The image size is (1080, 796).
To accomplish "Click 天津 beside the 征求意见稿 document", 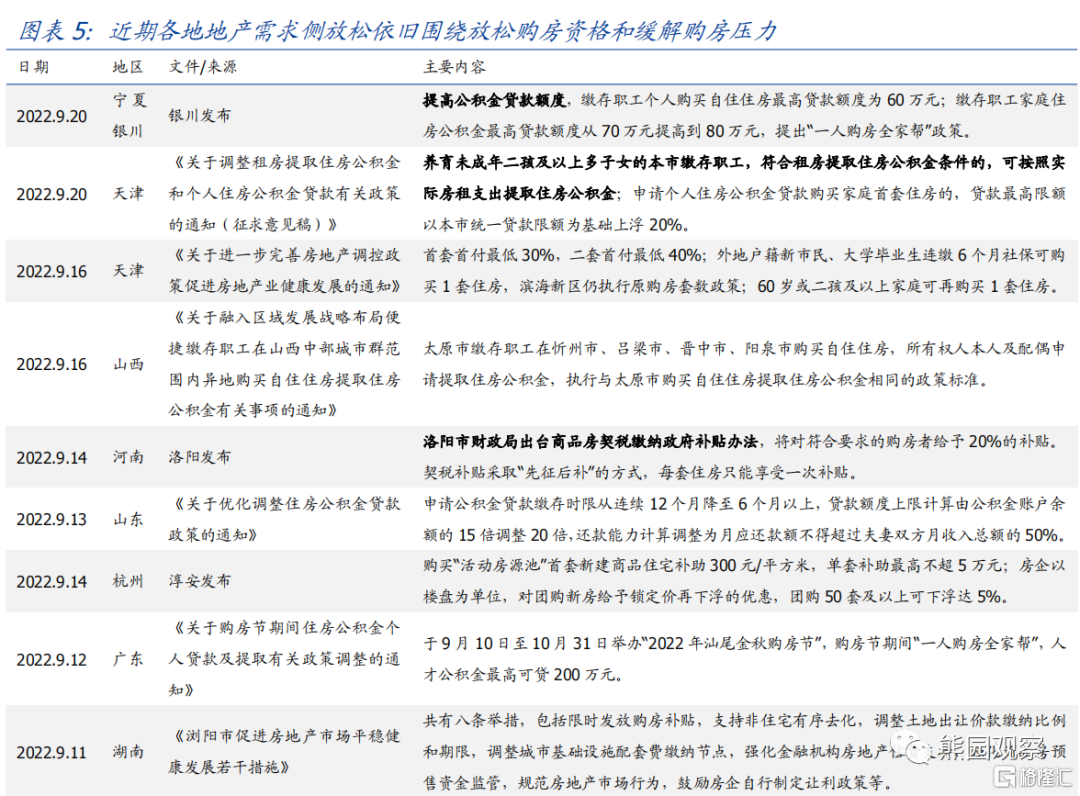I will [128, 193].
